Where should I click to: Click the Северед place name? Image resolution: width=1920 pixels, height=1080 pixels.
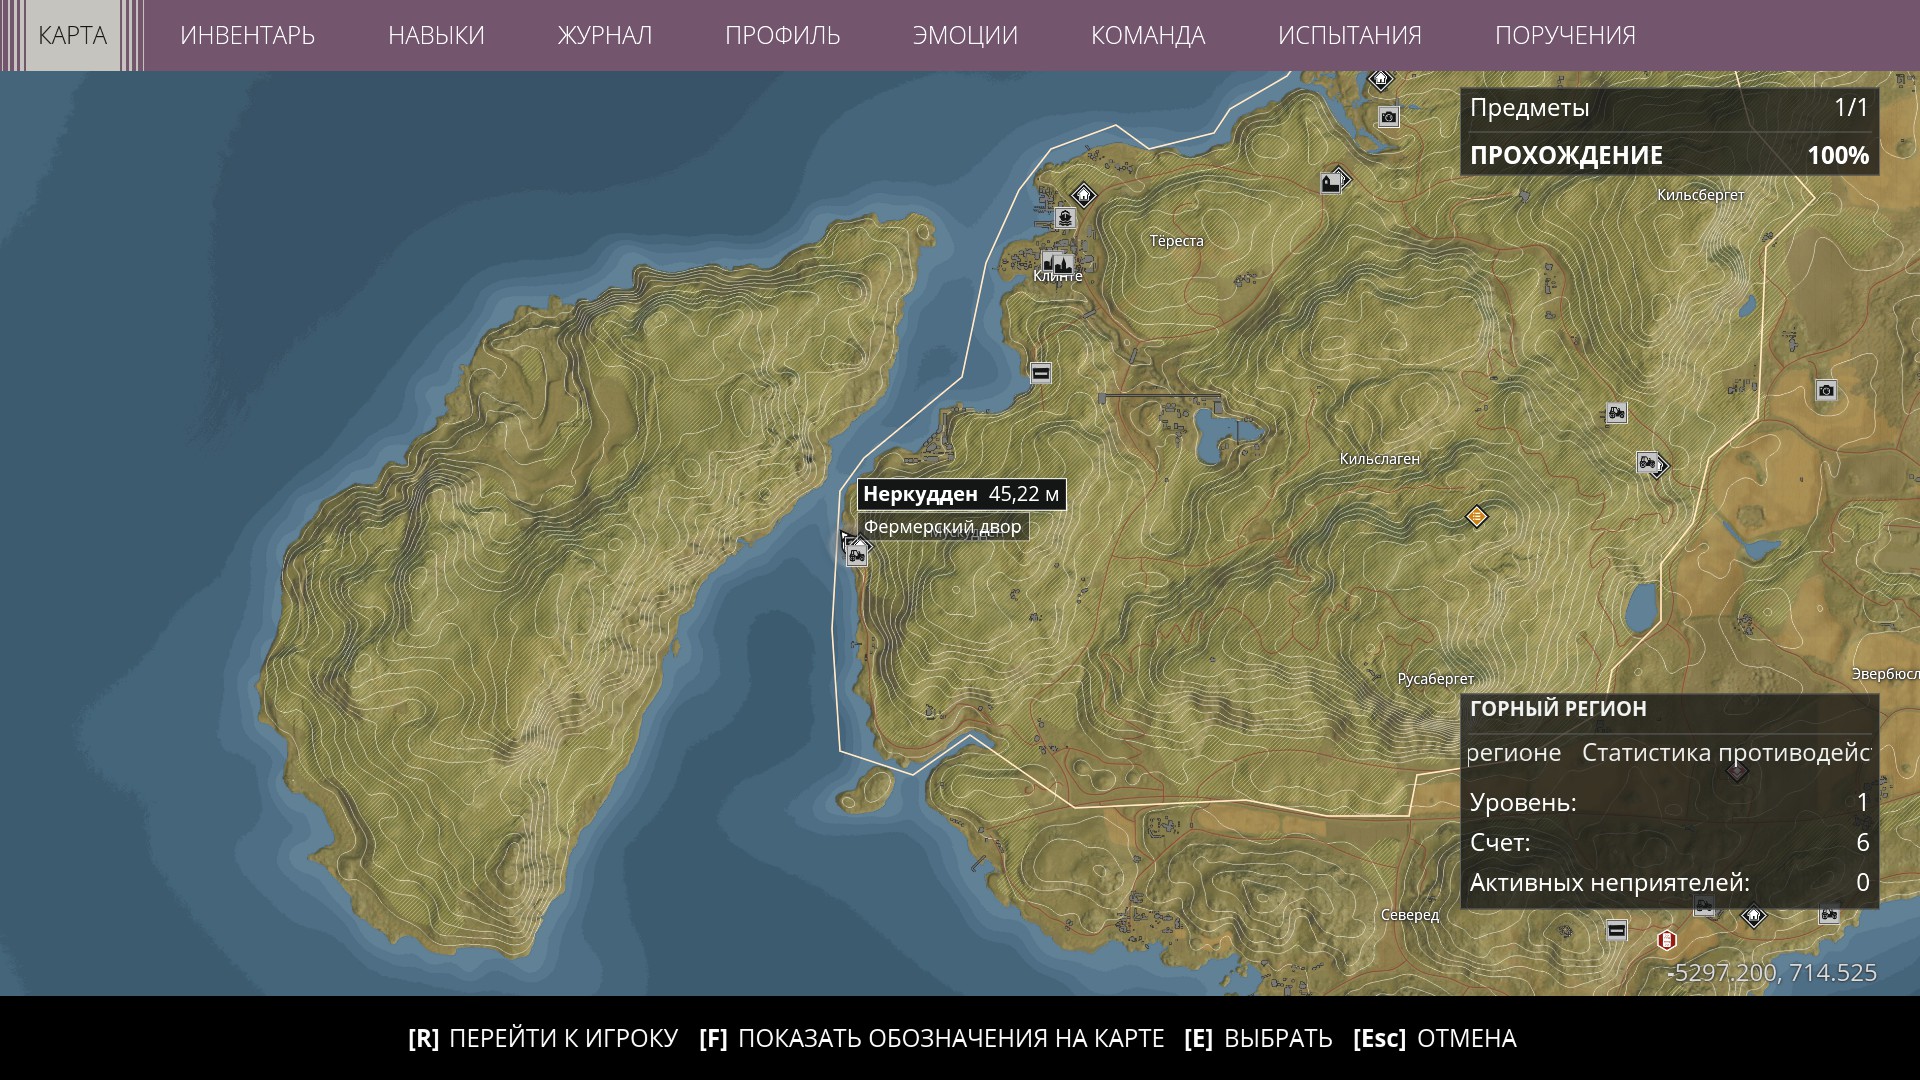coord(1410,915)
